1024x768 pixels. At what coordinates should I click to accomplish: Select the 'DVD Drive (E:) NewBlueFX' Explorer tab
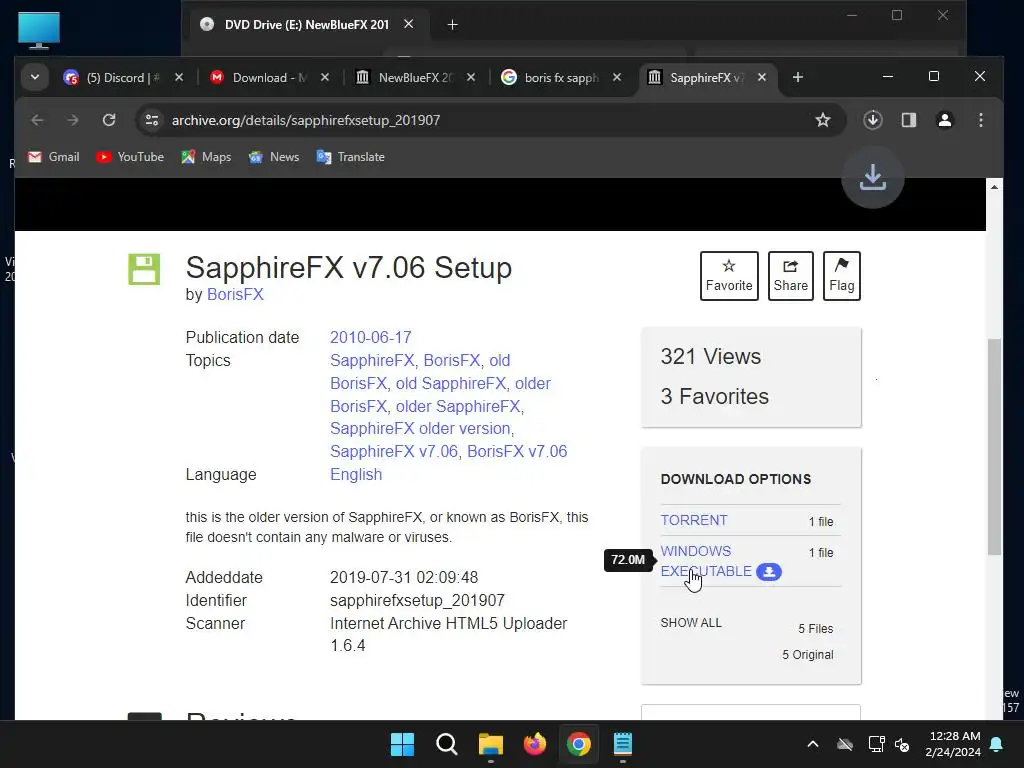coord(306,25)
